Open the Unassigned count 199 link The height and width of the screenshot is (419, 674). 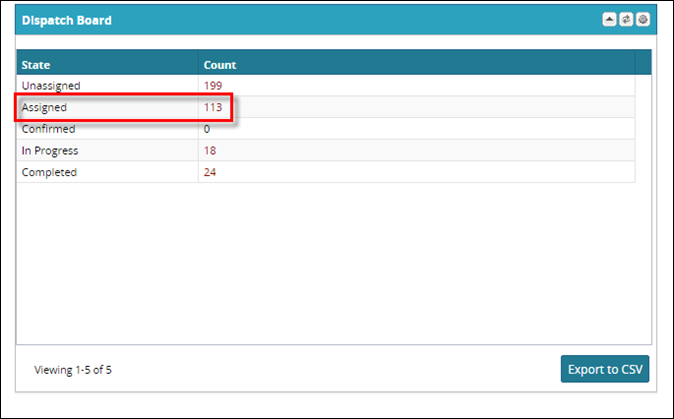point(213,86)
